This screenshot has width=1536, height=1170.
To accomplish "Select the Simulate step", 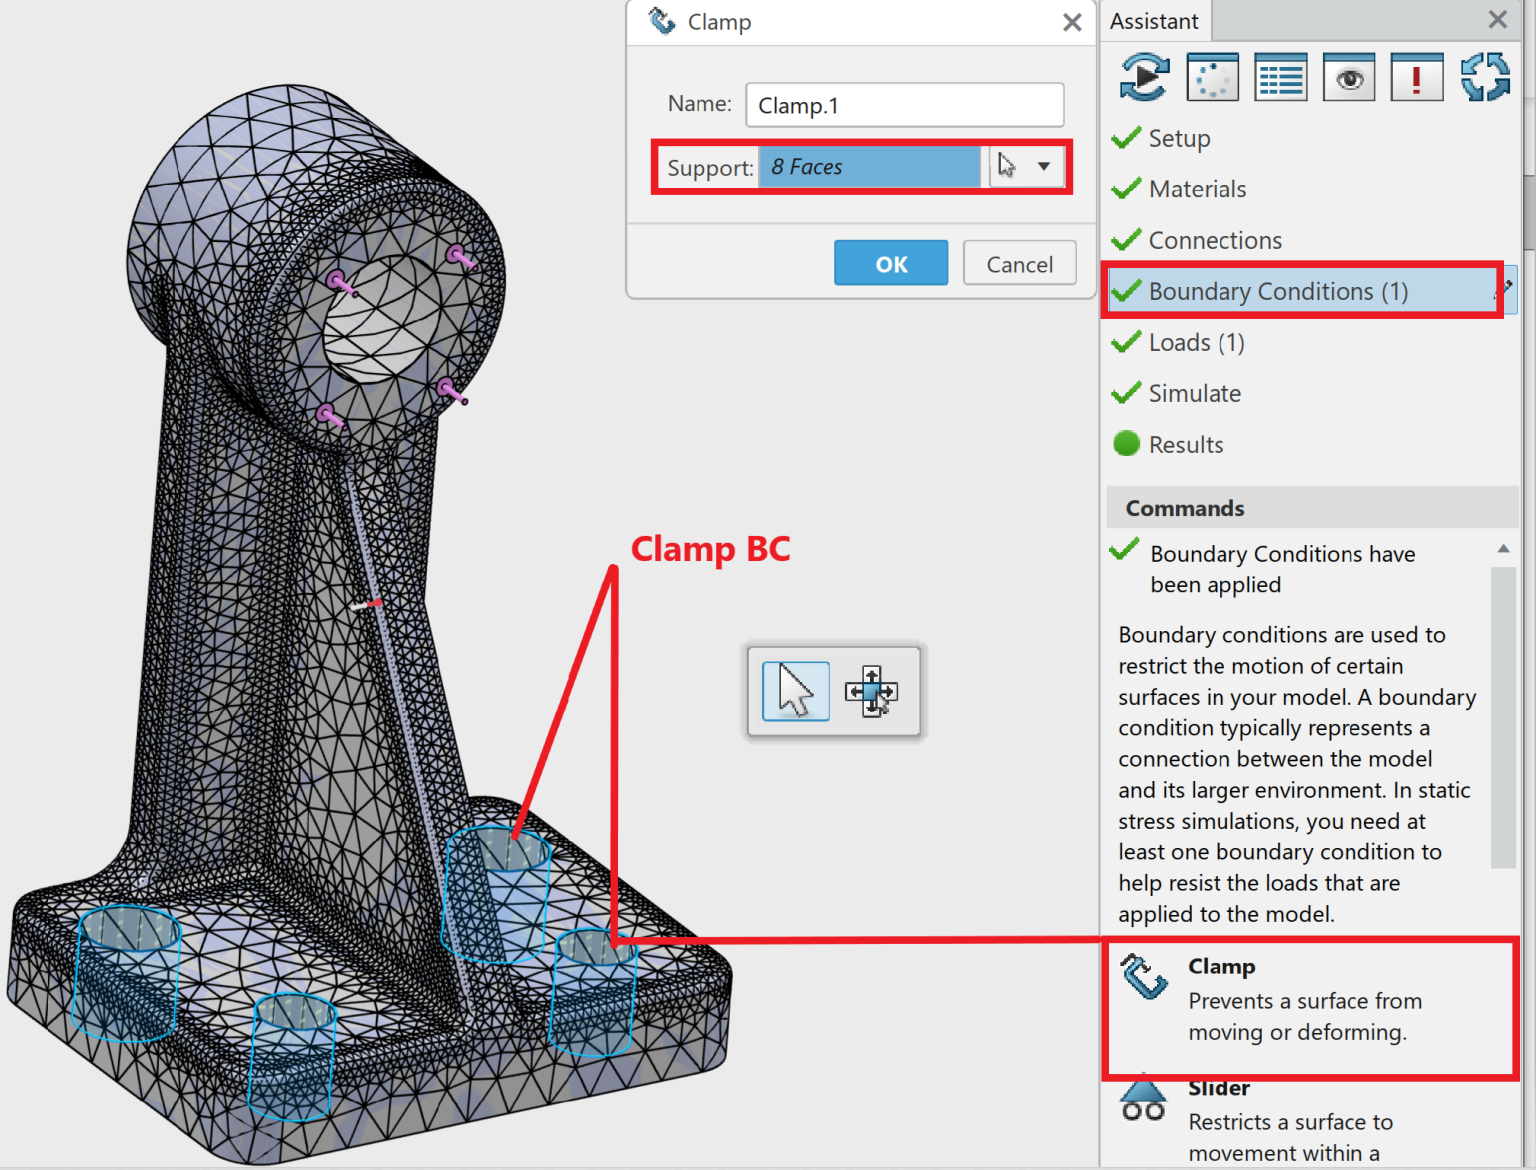I will 1194,393.
